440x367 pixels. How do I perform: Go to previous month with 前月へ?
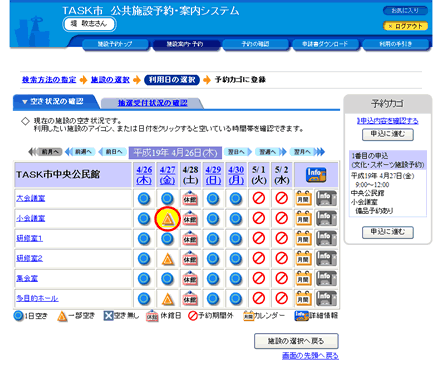tap(45, 152)
